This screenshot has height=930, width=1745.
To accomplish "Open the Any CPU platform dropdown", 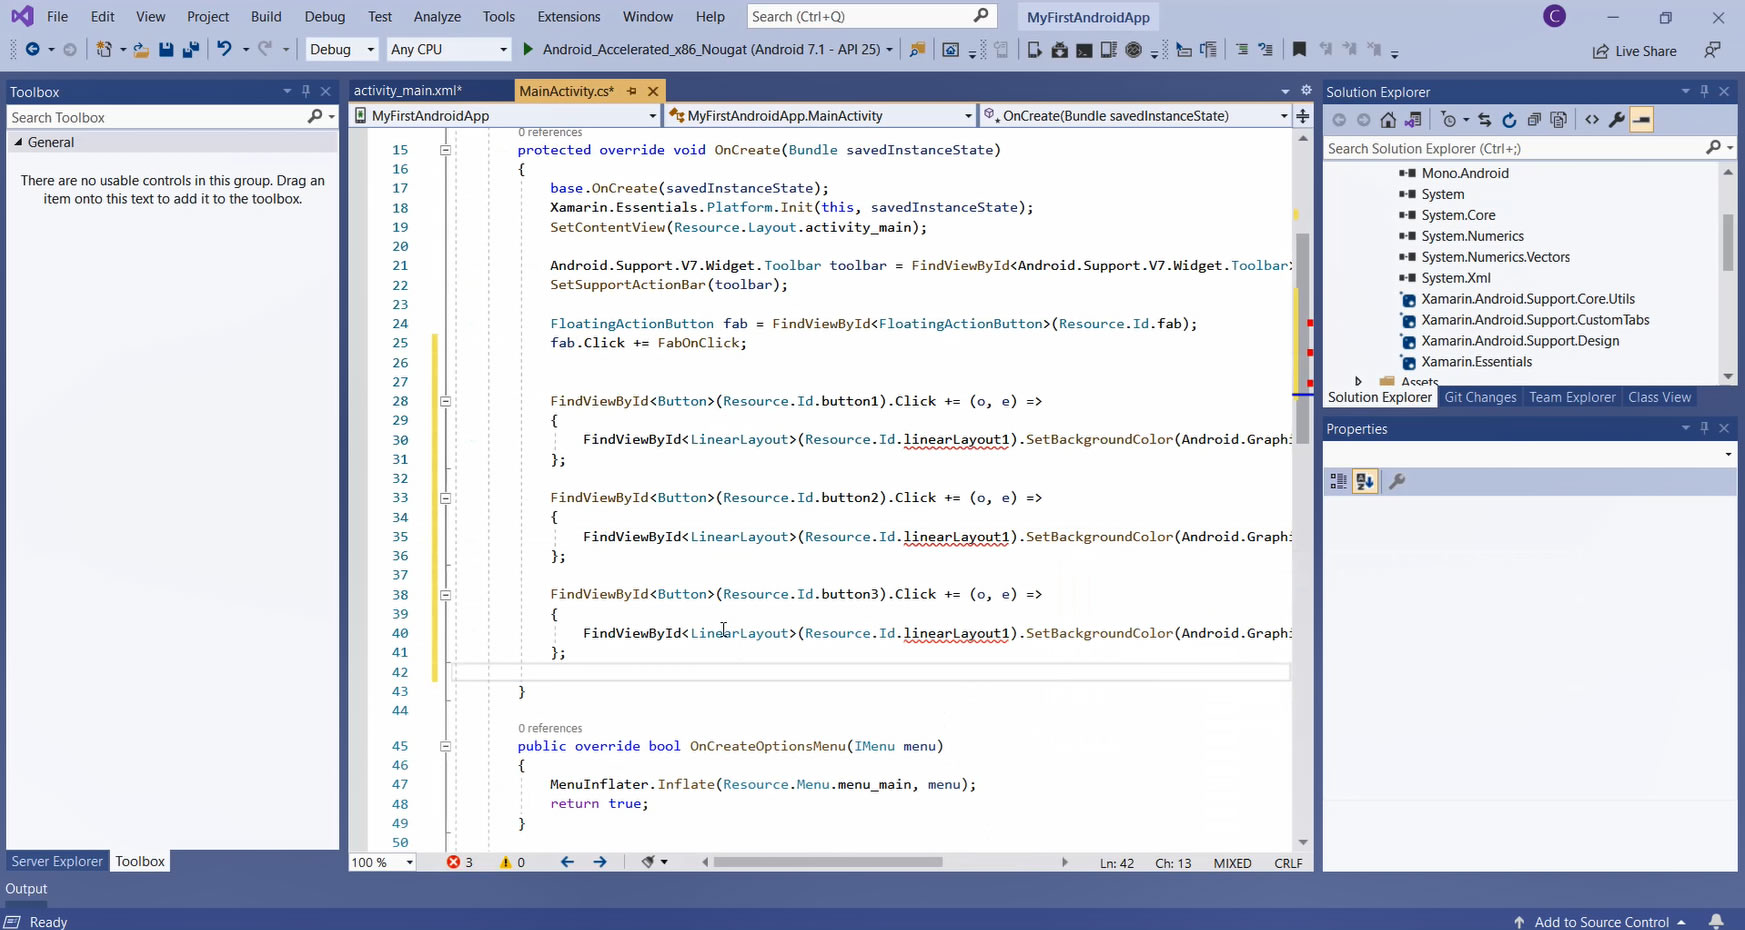I will [x=448, y=49].
